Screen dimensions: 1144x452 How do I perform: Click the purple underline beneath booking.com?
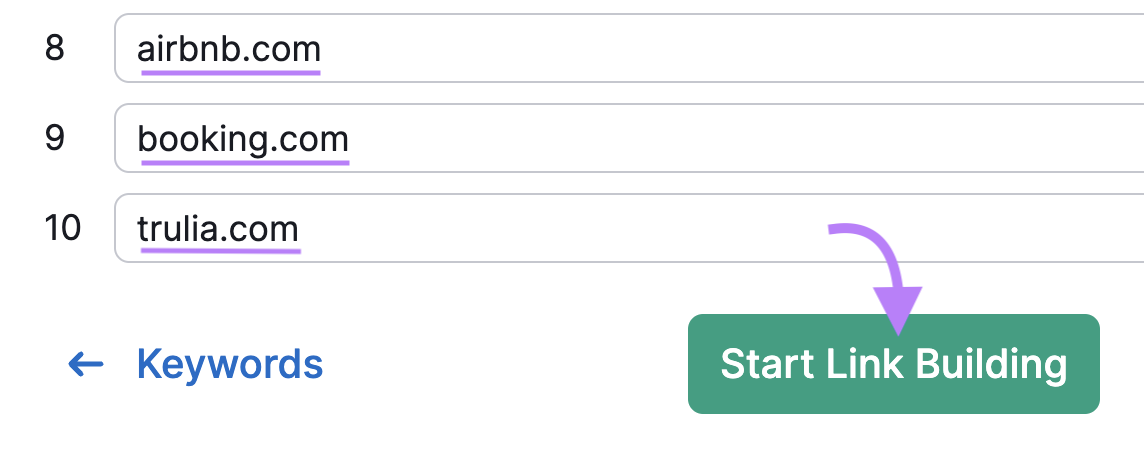[243, 161]
